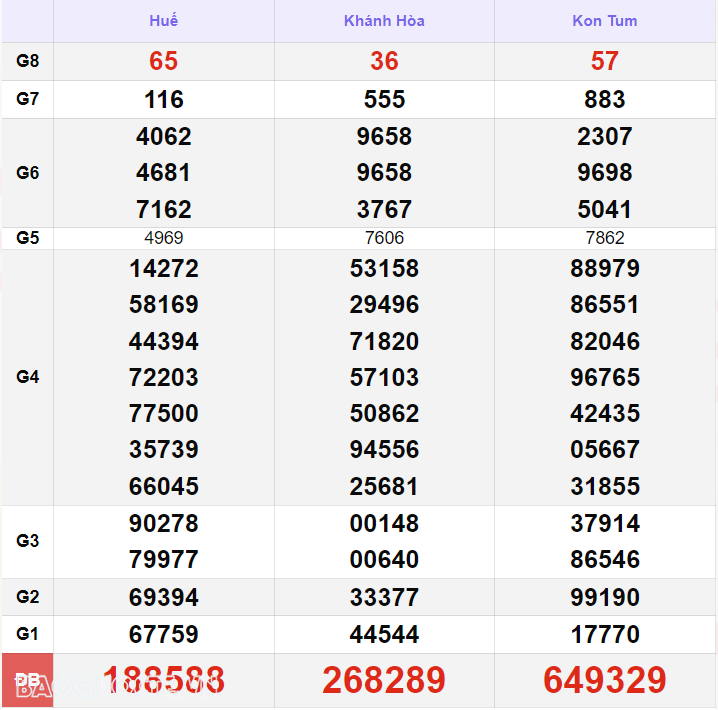The image size is (718, 710).
Task: Select Kon Tum G8 result 57
Action: click(x=604, y=61)
